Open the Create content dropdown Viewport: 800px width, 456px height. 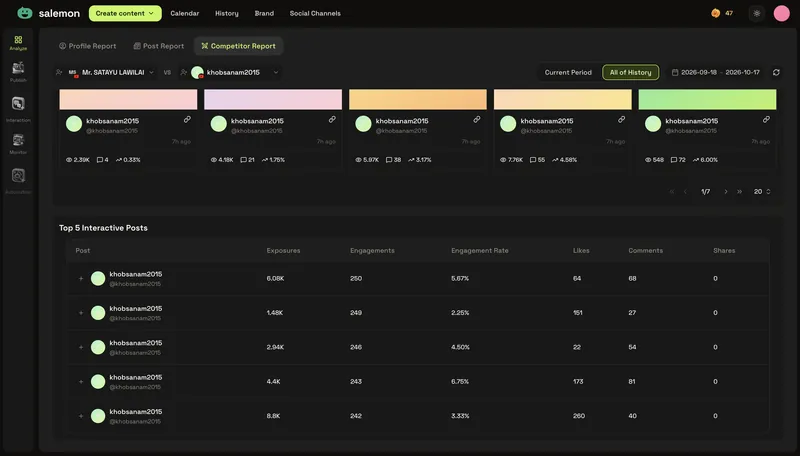coord(125,13)
